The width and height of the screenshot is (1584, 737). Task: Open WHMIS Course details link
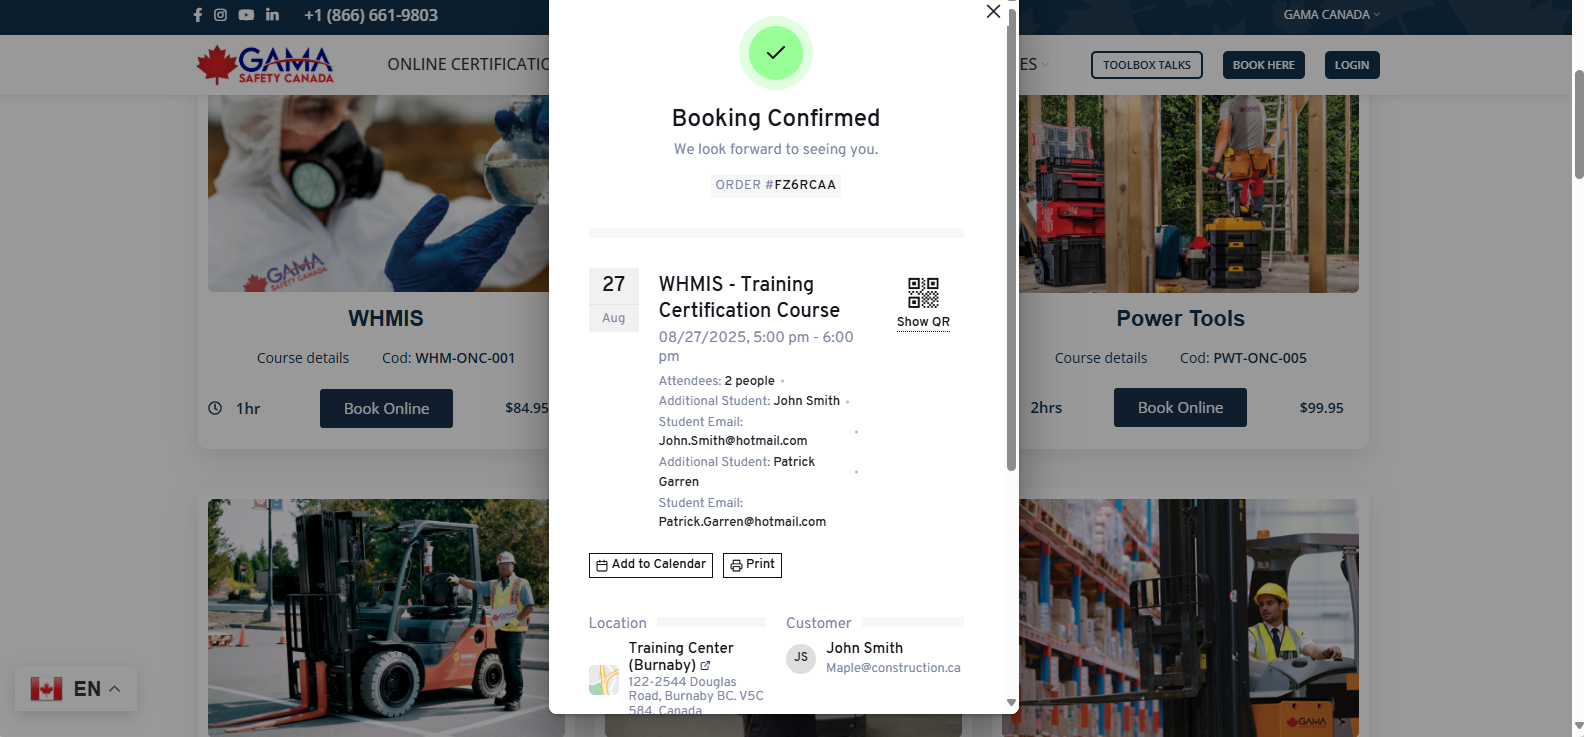coord(303,358)
